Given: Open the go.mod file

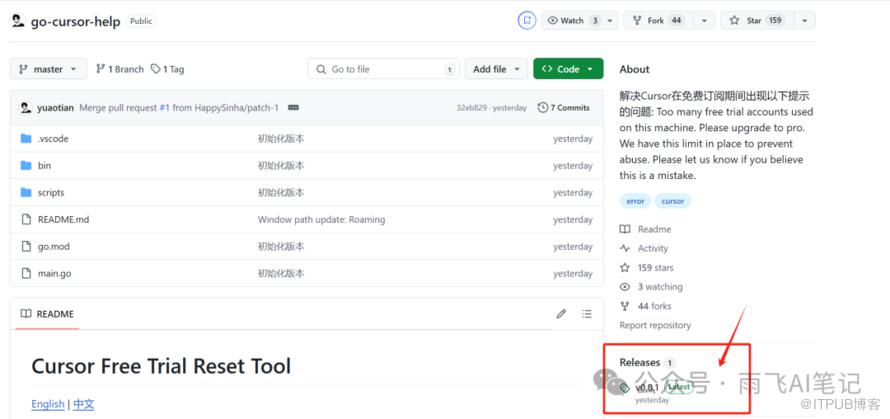Looking at the screenshot, I should pos(54,246).
